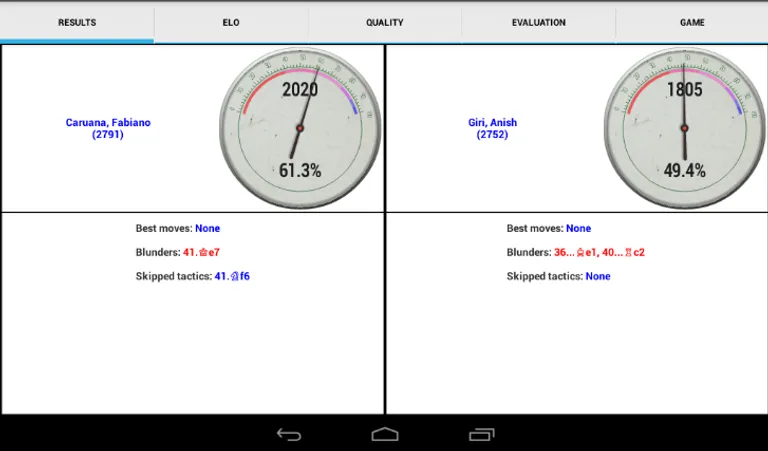The width and height of the screenshot is (768, 451).
Task: Open the Elo tab
Action: pyautogui.click(x=231, y=22)
